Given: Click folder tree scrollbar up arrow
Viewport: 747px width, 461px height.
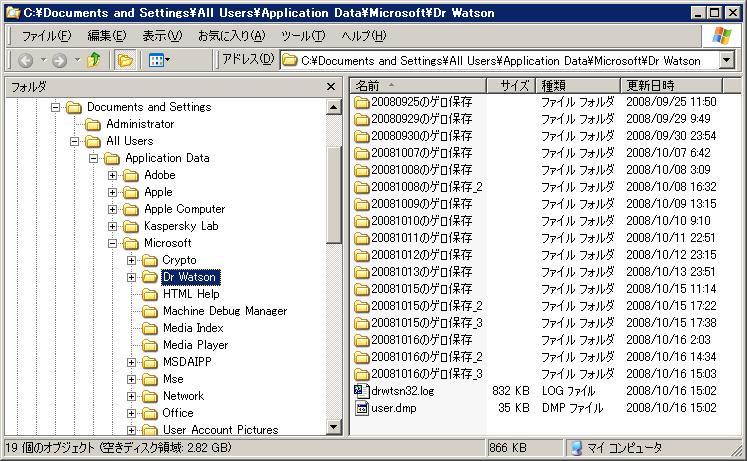Looking at the screenshot, I should click(x=333, y=107).
